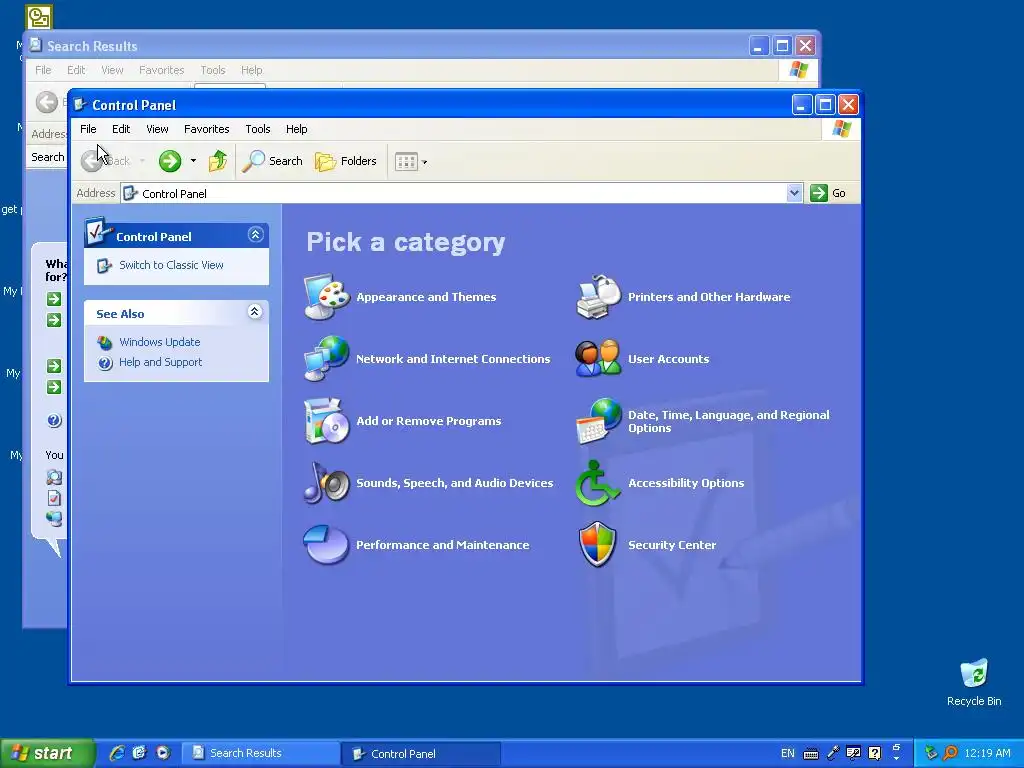Open the Favorites menu in Search Results window
The image size is (1024, 768).
tap(161, 70)
